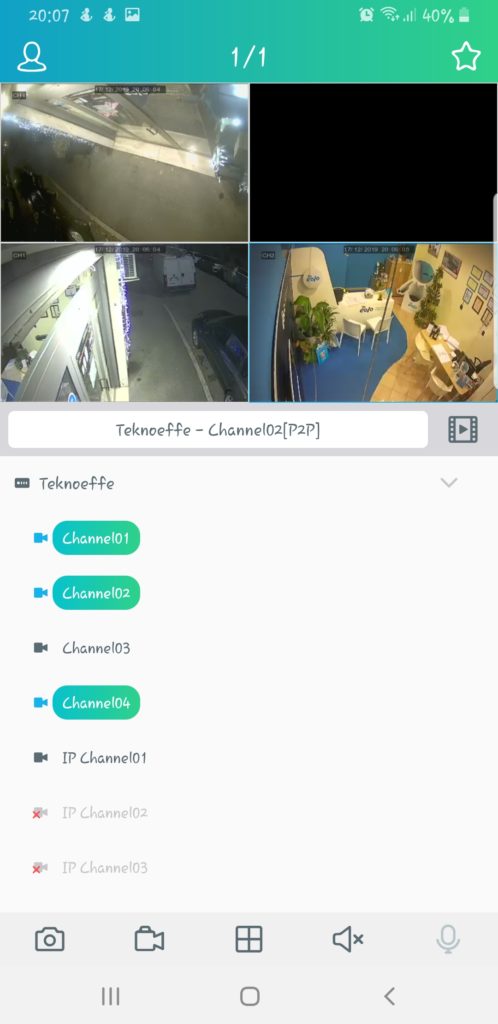Take a snapshot with camera icon
Image resolution: width=498 pixels, height=1024 pixels.
pyautogui.click(x=50, y=939)
